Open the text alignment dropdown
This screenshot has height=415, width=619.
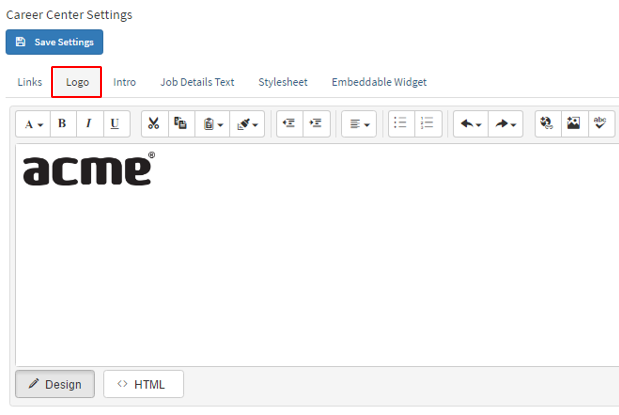[359, 124]
